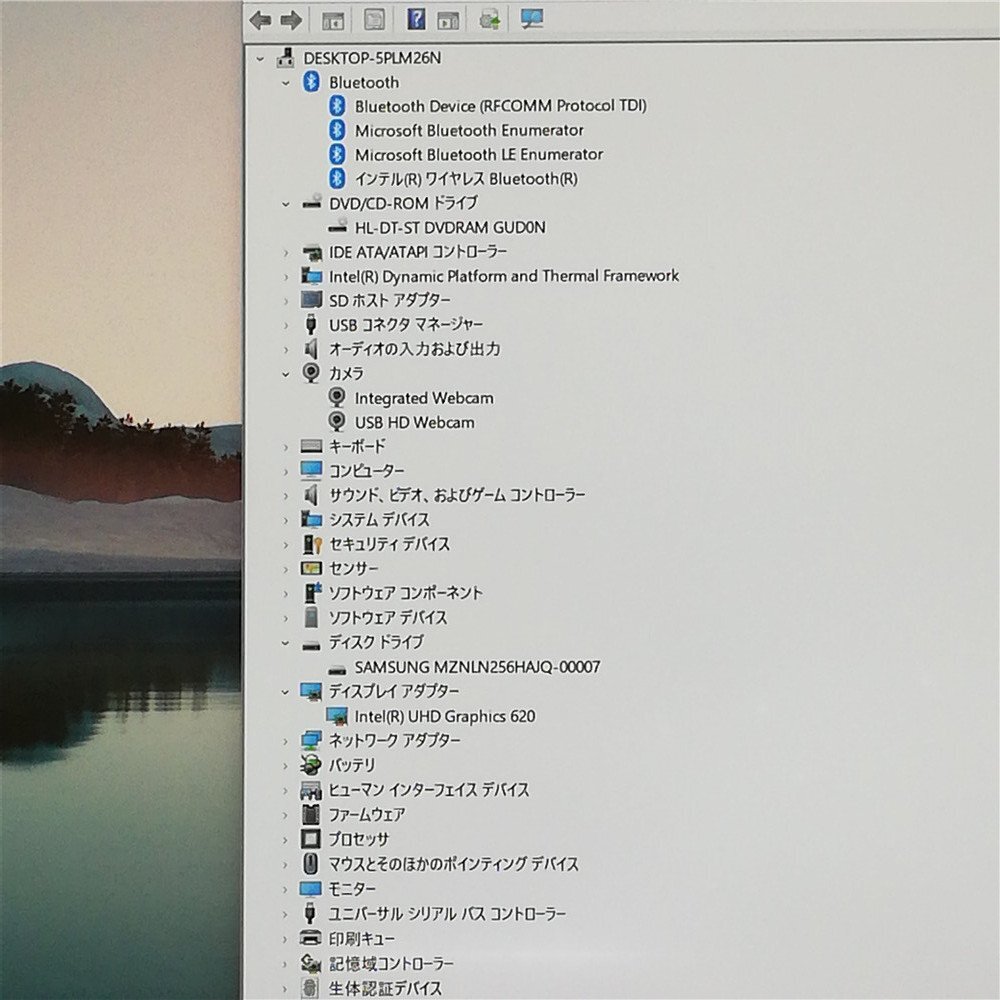Image resolution: width=1000 pixels, height=1000 pixels.
Task: Expand the モニター category
Action: tap(286, 889)
